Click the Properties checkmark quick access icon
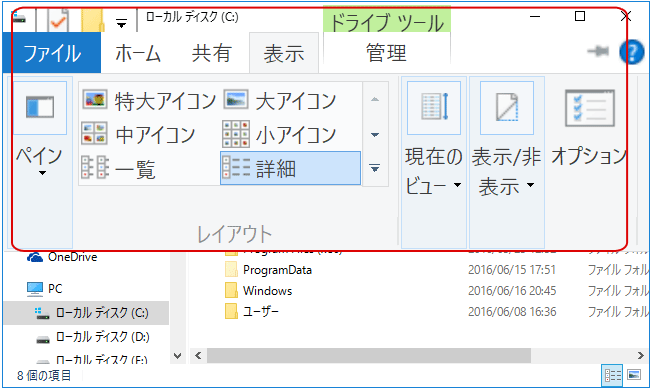Viewport: 653px width, 390px height. click(x=58, y=20)
